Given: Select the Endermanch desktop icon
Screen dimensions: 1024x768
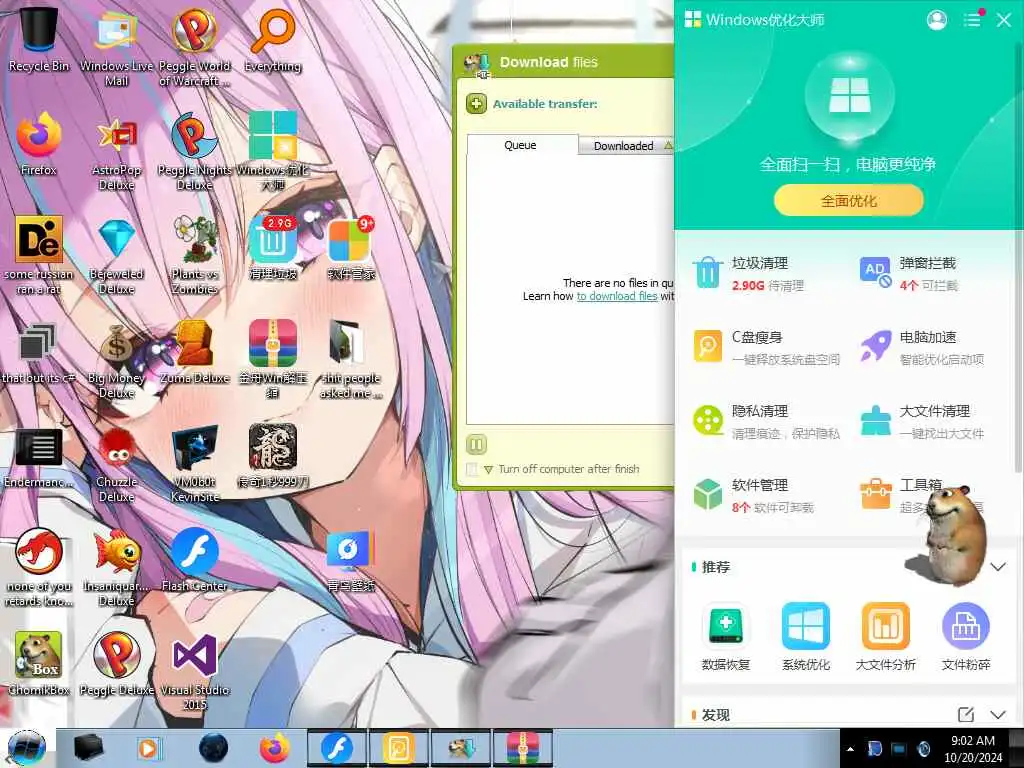Looking at the screenshot, I should [38, 457].
